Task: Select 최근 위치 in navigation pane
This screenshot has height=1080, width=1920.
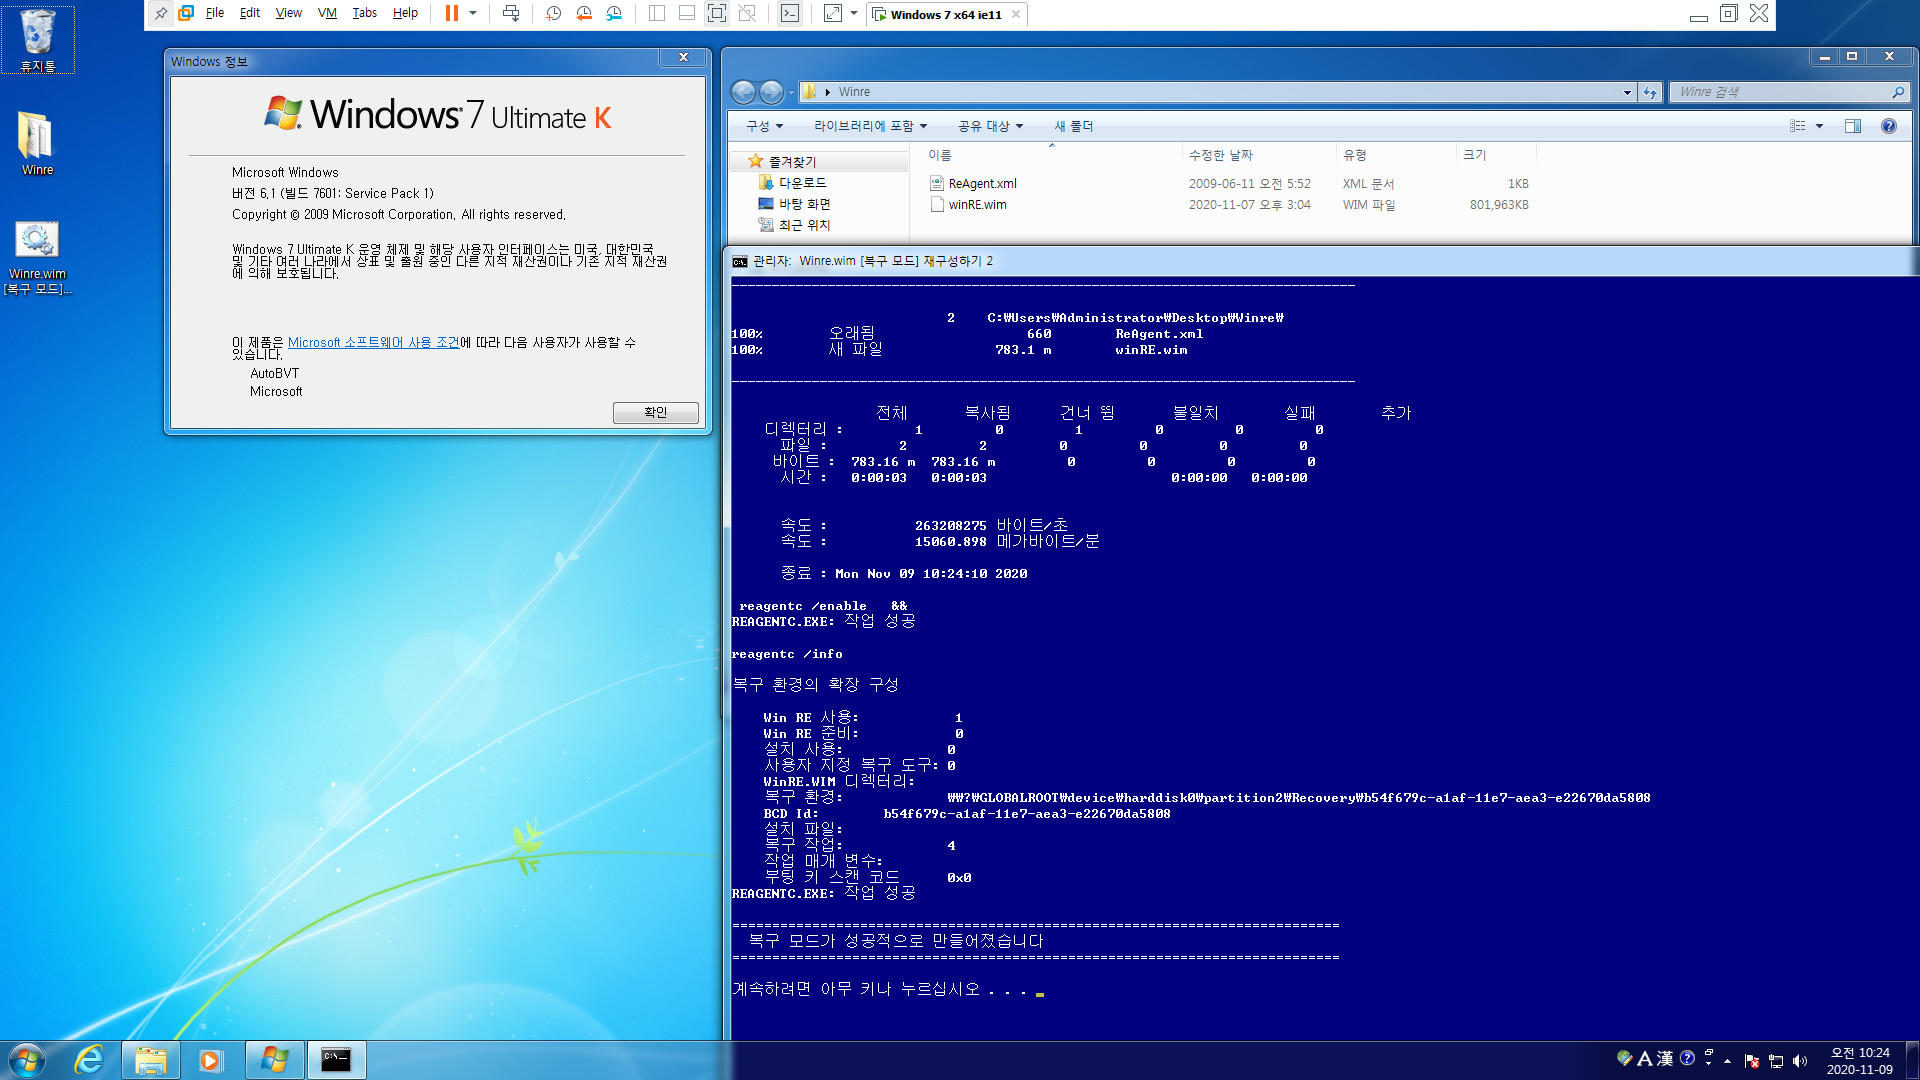Action: pyautogui.click(x=804, y=225)
